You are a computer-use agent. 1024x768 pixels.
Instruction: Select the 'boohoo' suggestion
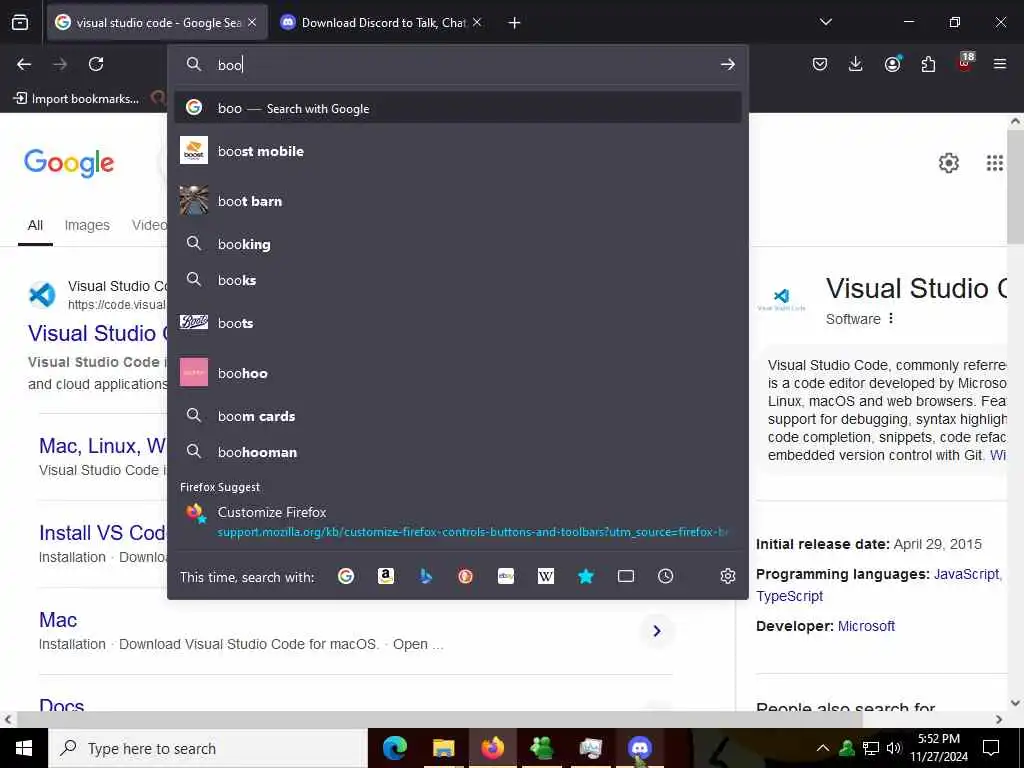[x=457, y=372]
